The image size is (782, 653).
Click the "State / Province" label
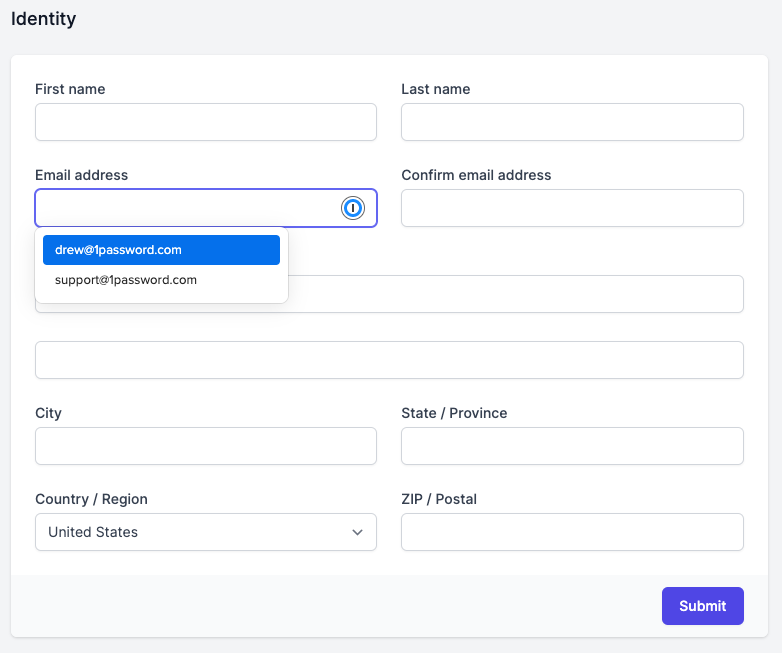pyautogui.click(x=454, y=413)
